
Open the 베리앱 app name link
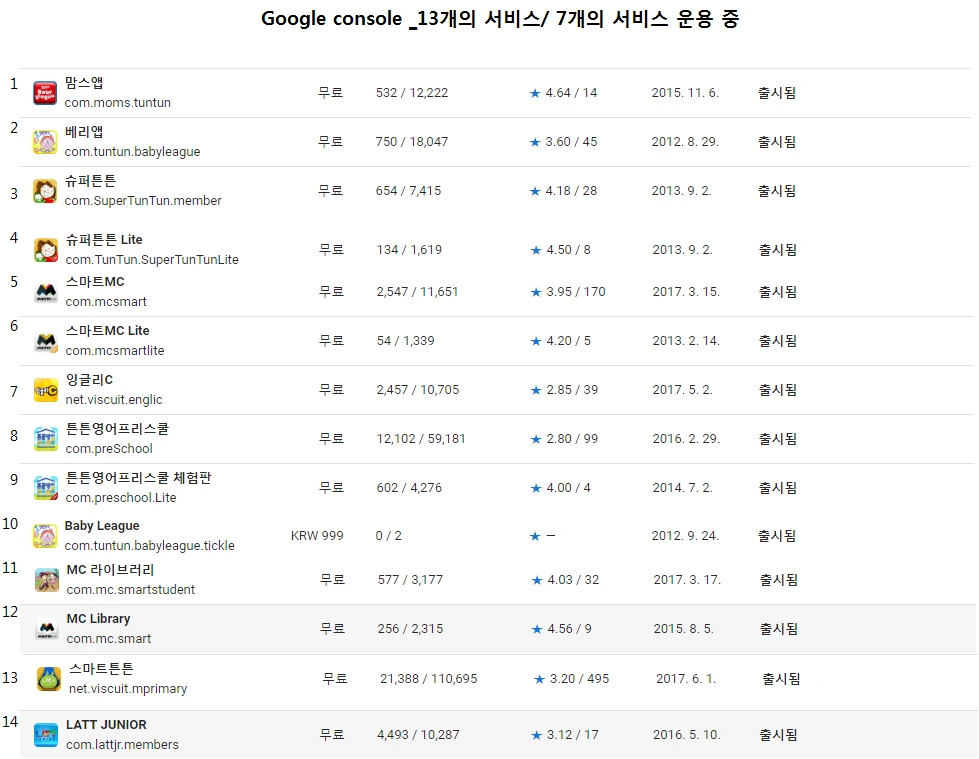(x=84, y=132)
